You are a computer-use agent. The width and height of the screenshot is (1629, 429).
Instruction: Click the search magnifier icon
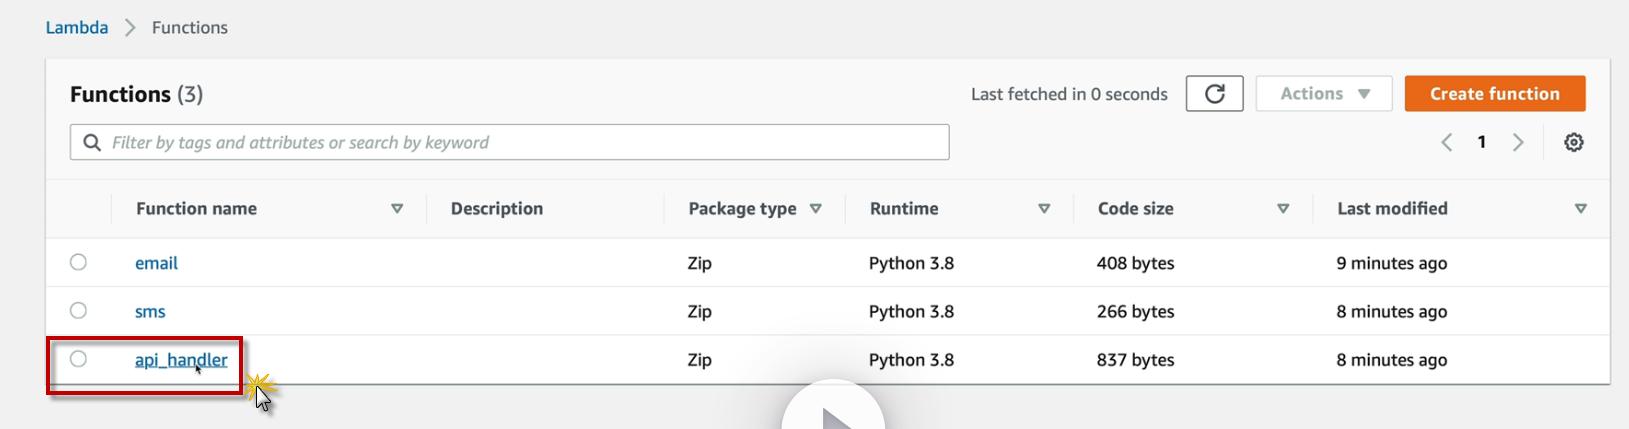click(x=92, y=142)
